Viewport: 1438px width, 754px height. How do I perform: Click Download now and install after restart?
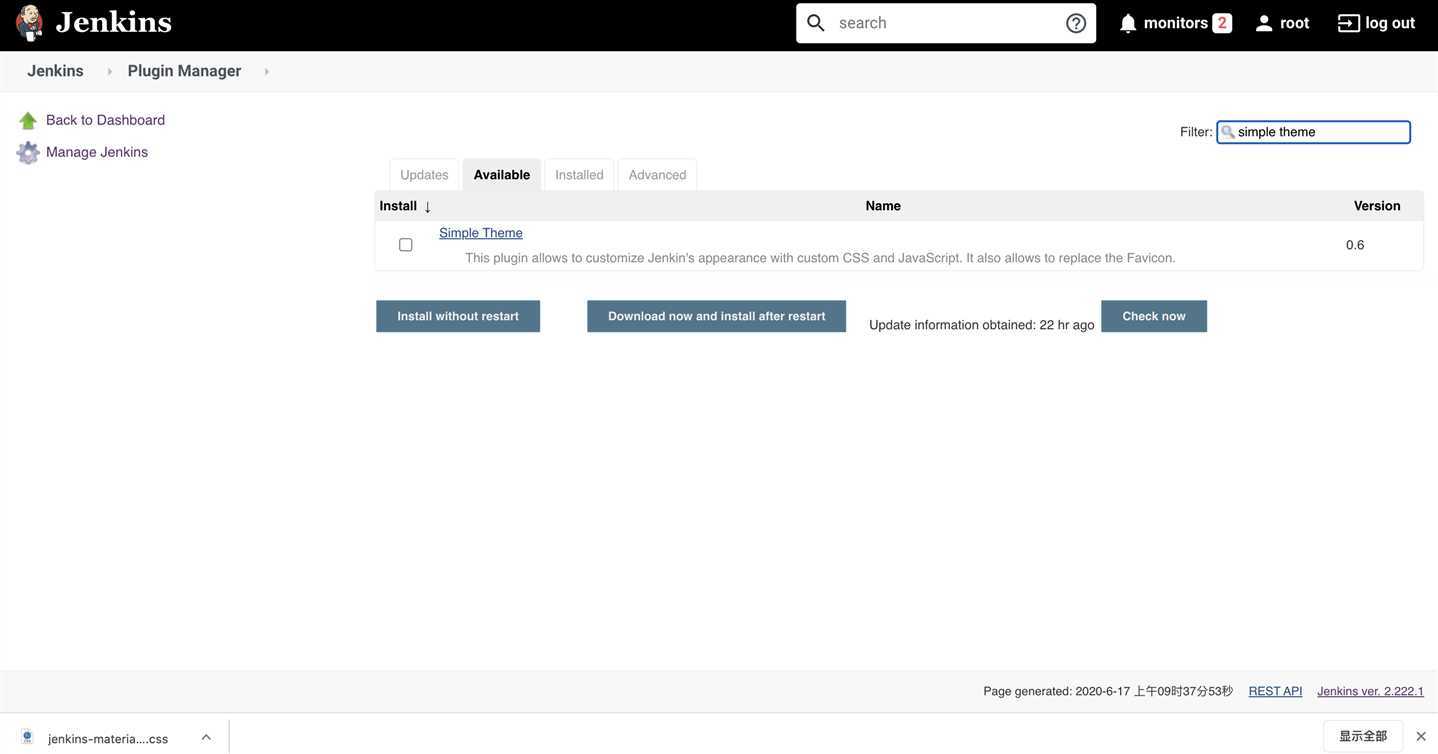tap(716, 316)
